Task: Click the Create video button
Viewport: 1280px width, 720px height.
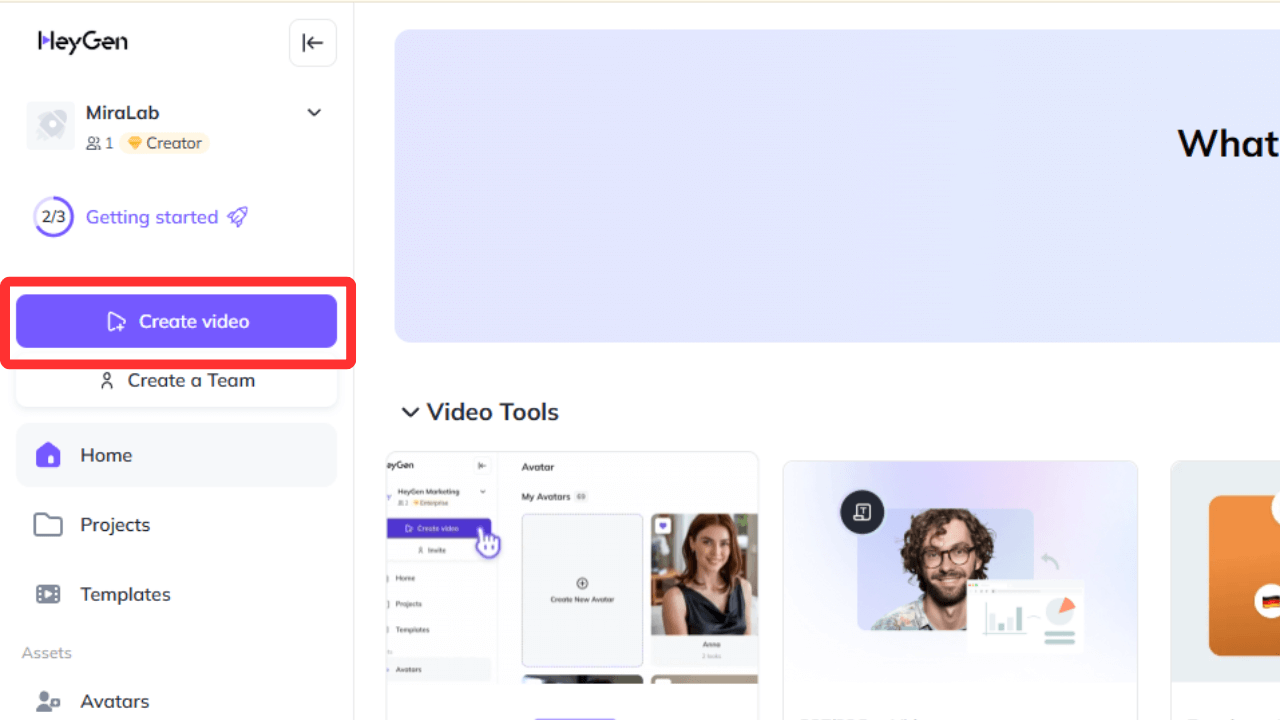Action: 176,321
